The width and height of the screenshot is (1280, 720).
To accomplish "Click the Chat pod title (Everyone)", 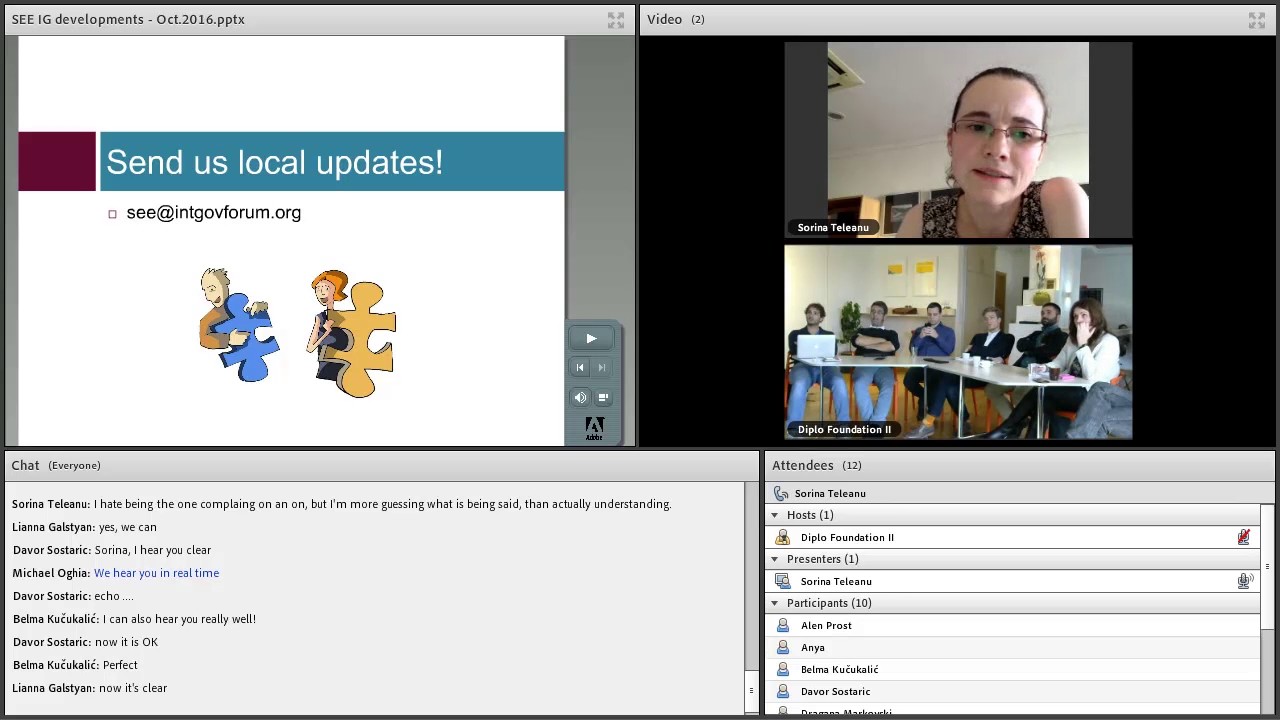I will 56,465.
